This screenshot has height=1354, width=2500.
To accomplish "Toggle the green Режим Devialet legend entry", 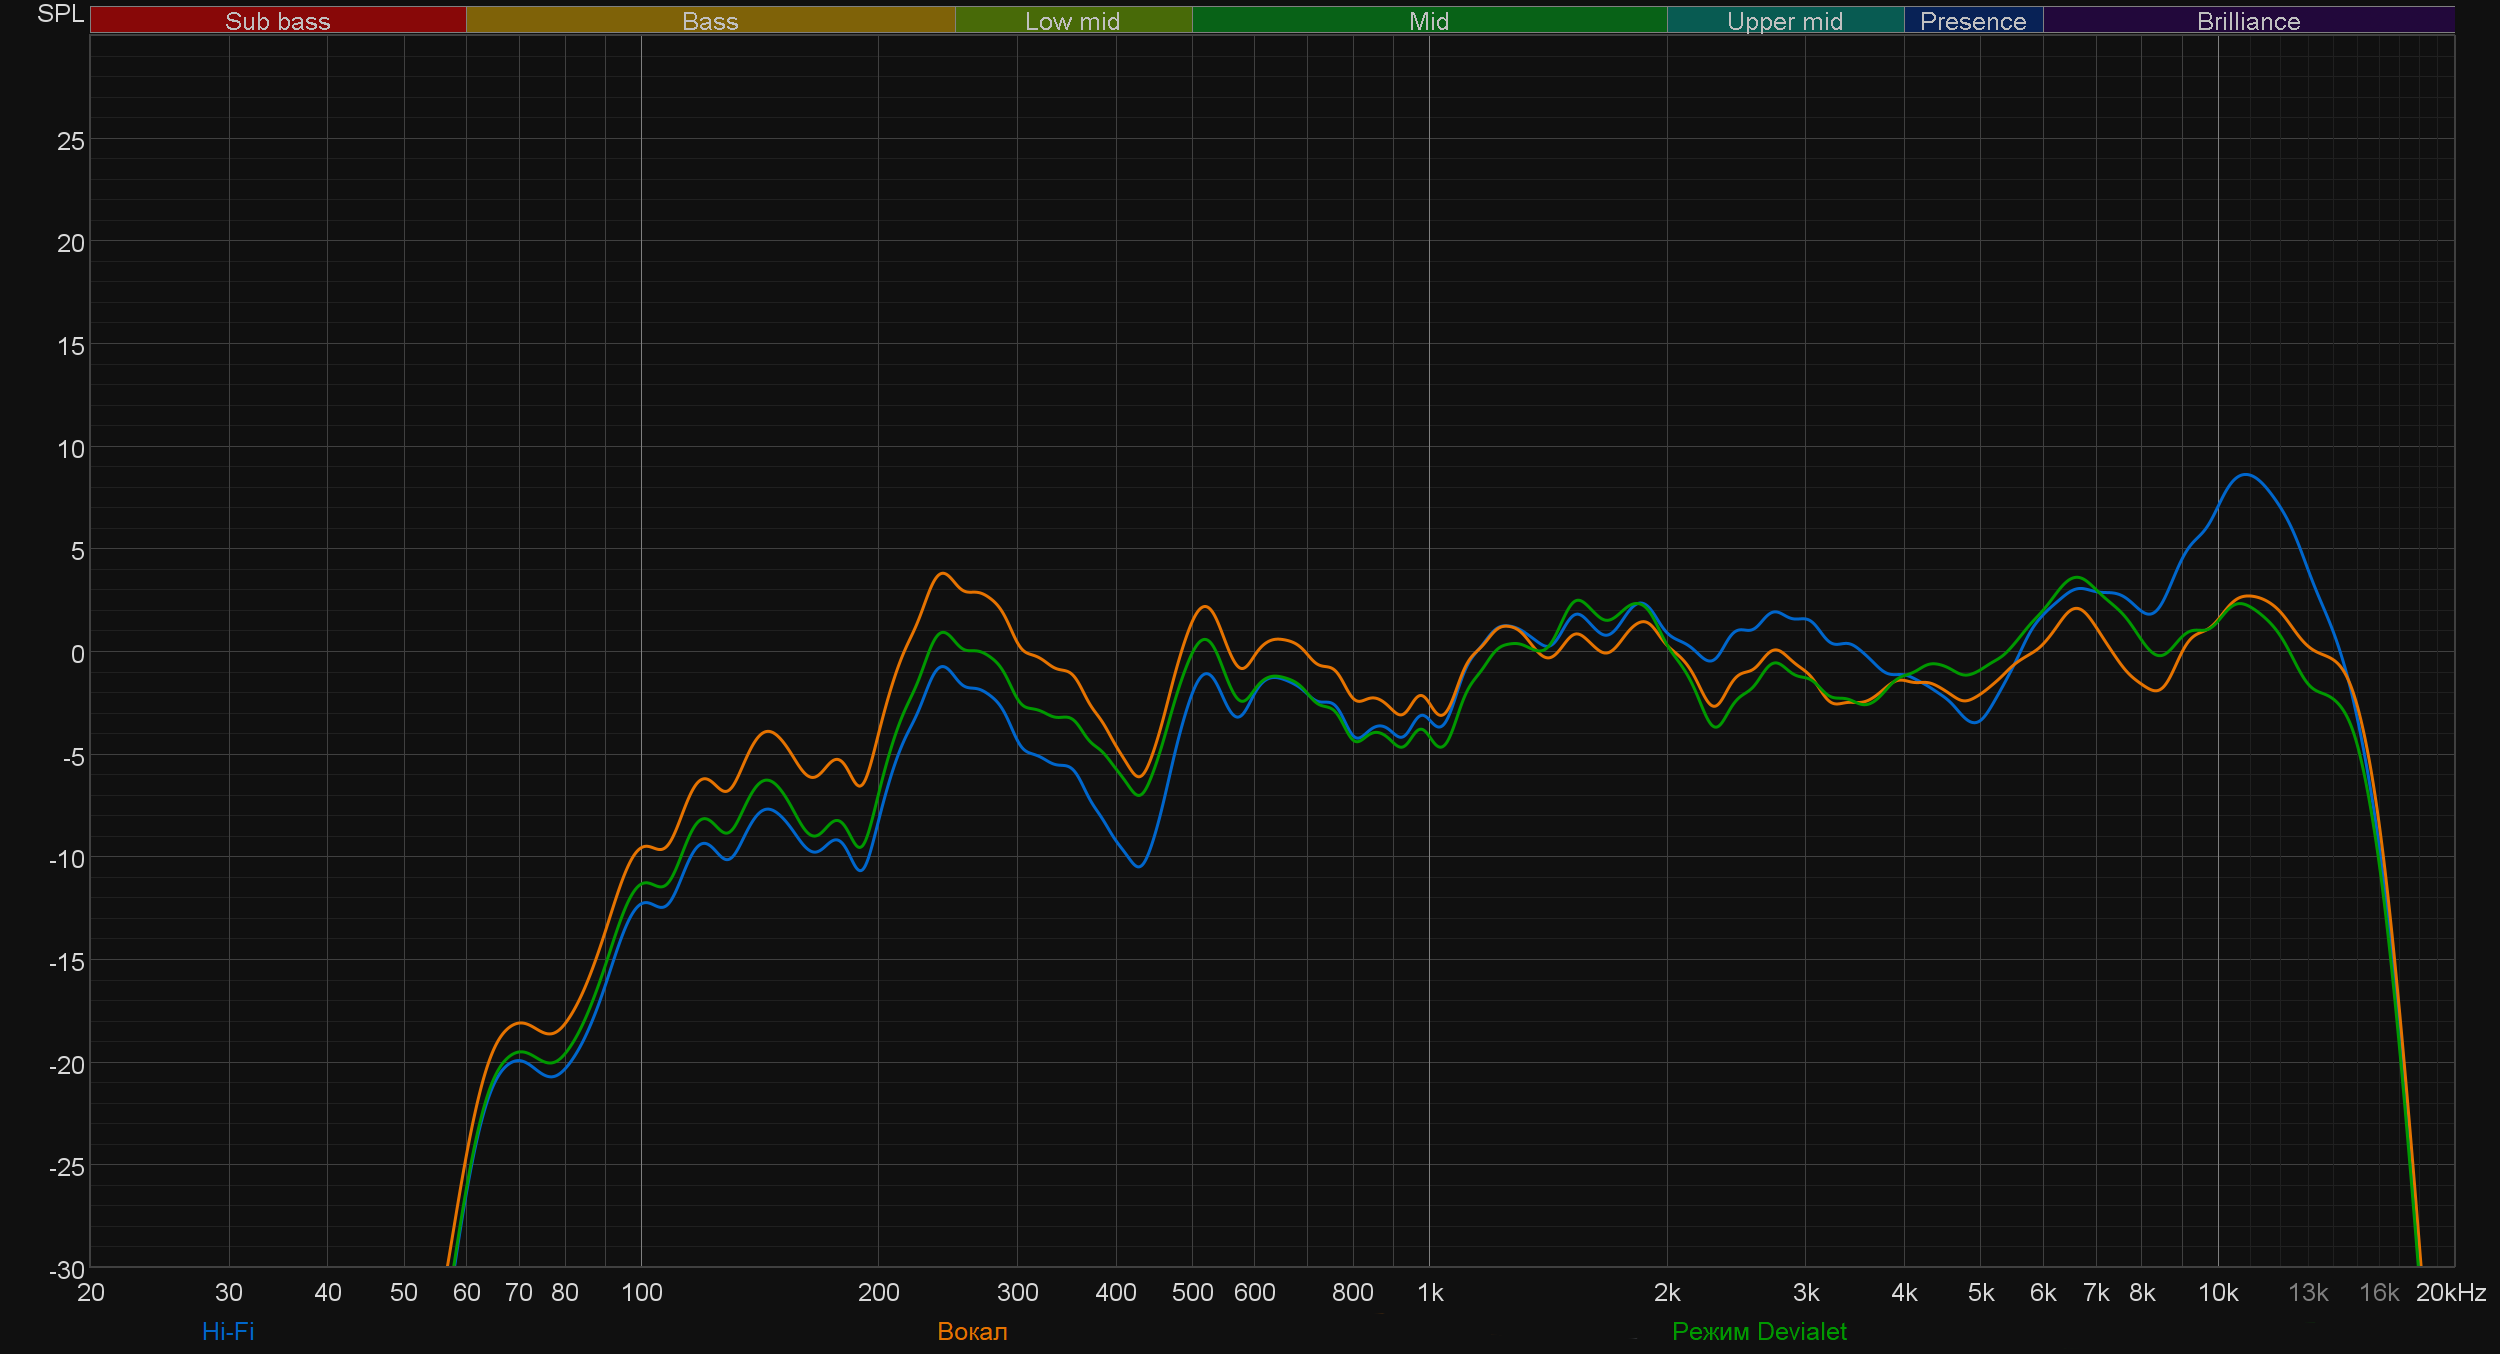I will click(1759, 1332).
